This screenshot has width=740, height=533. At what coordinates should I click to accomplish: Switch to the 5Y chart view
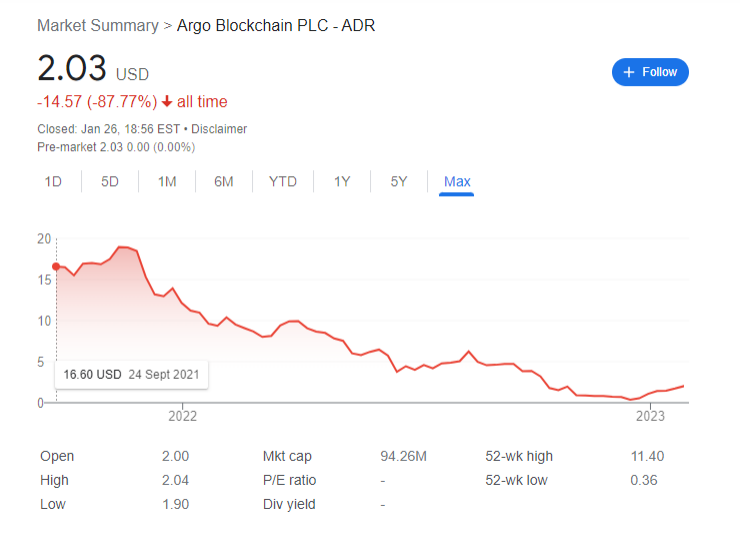tap(399, 181)
